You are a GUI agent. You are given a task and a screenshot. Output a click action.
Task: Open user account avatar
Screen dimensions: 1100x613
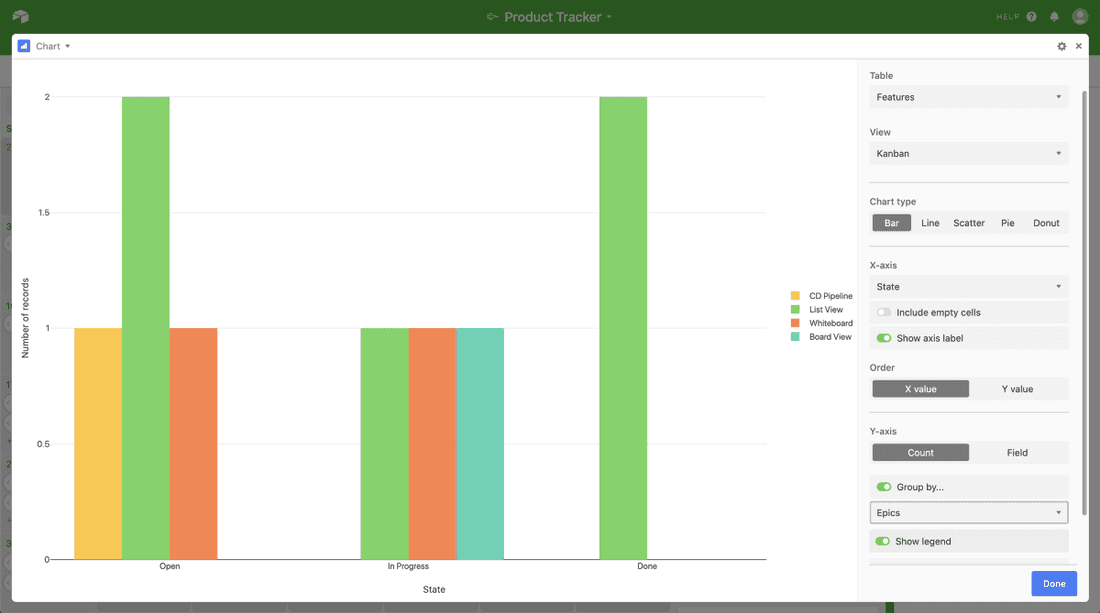coord(1080,17)
